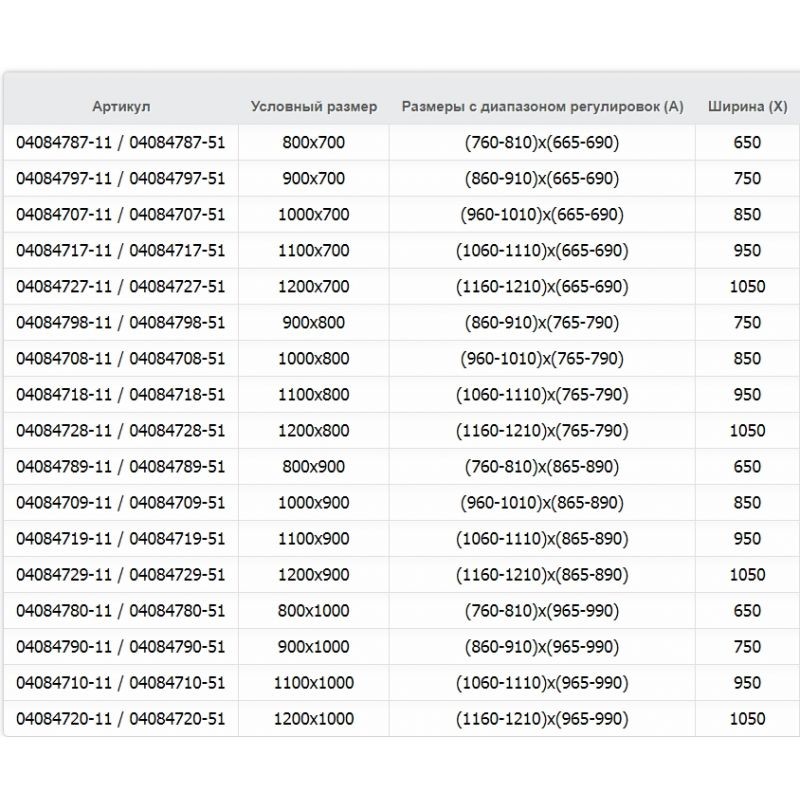Select article cell 04084718-11 / 04084718-51
The height and width of the screenshot is (800, 800).
click(x=121, y=394)
